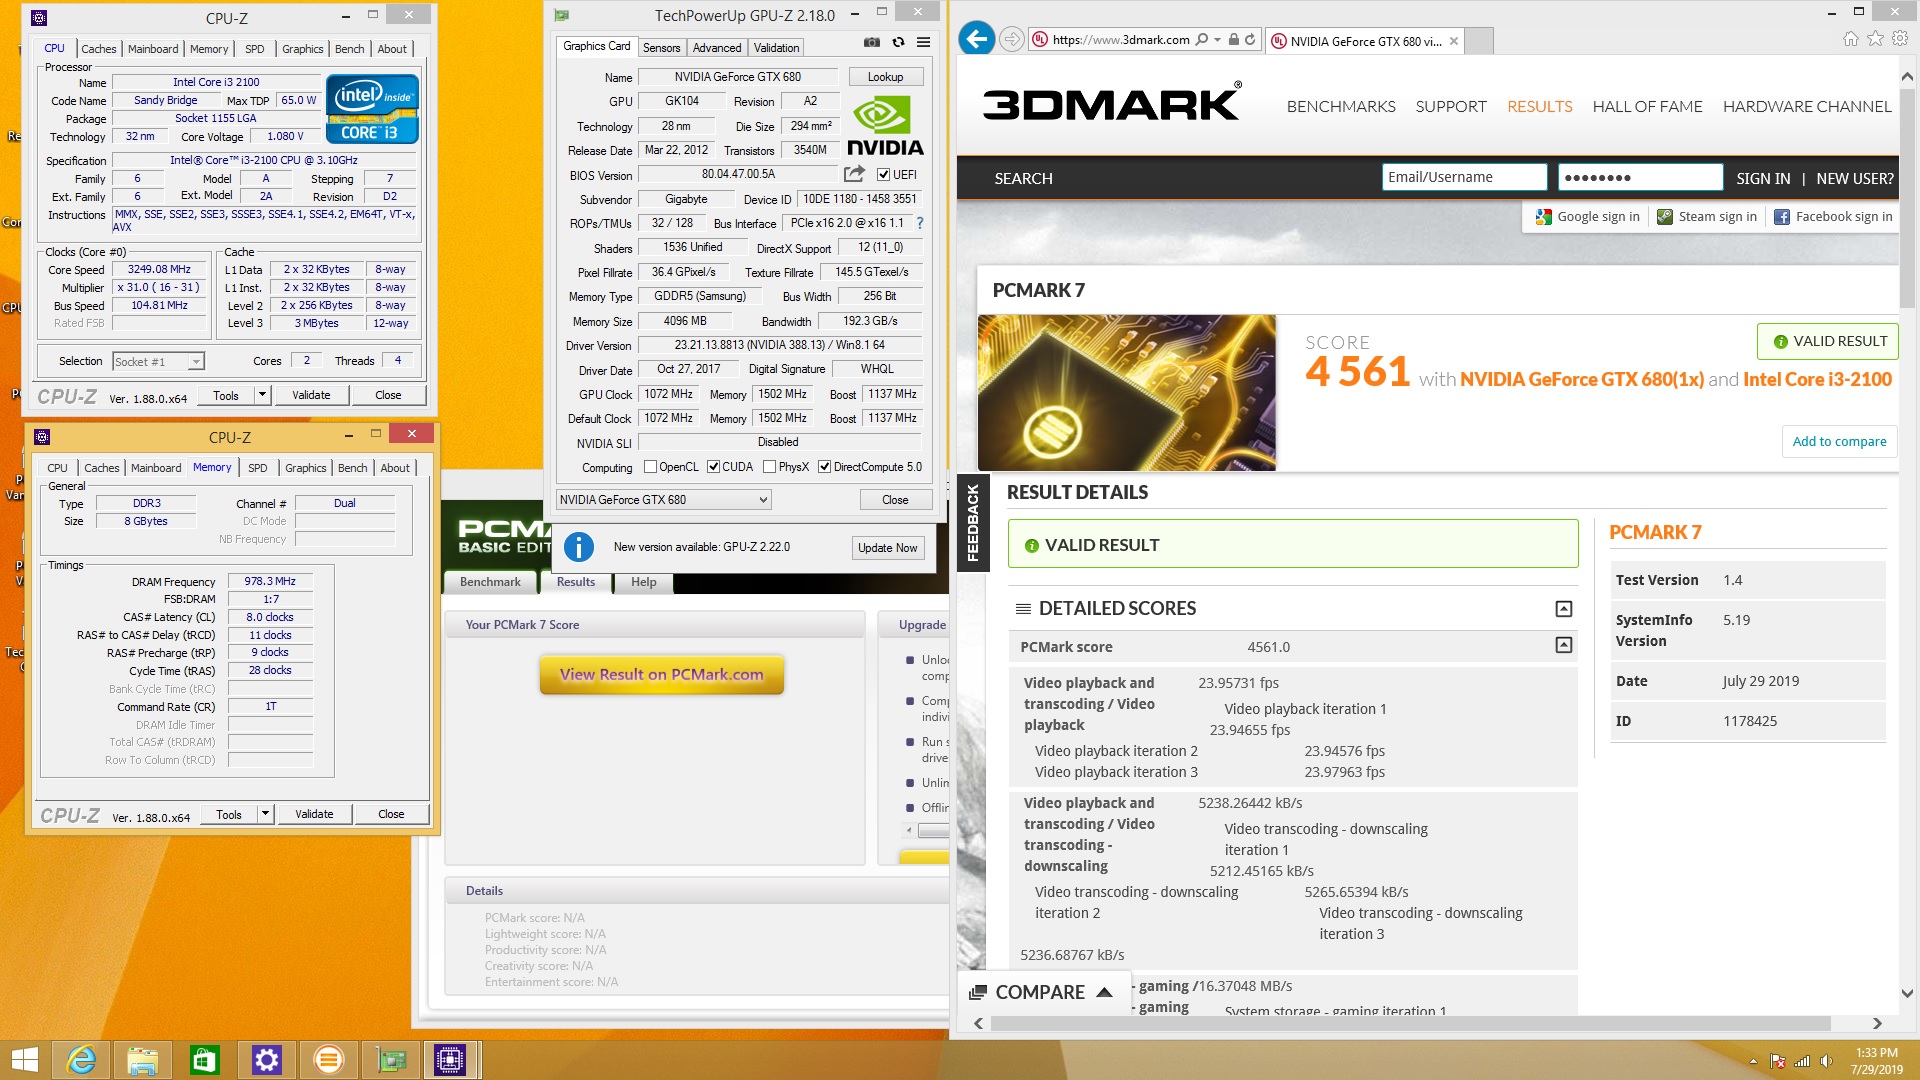Open the CPU-Z taskbar icon
1920x1080 pixels.
coord(451,1059)
